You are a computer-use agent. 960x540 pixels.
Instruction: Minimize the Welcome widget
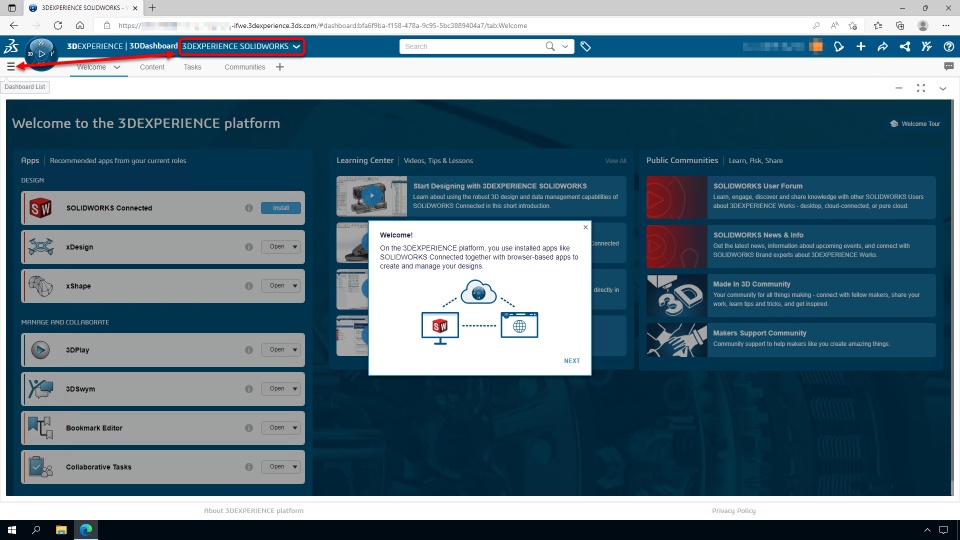click(899, 88)
